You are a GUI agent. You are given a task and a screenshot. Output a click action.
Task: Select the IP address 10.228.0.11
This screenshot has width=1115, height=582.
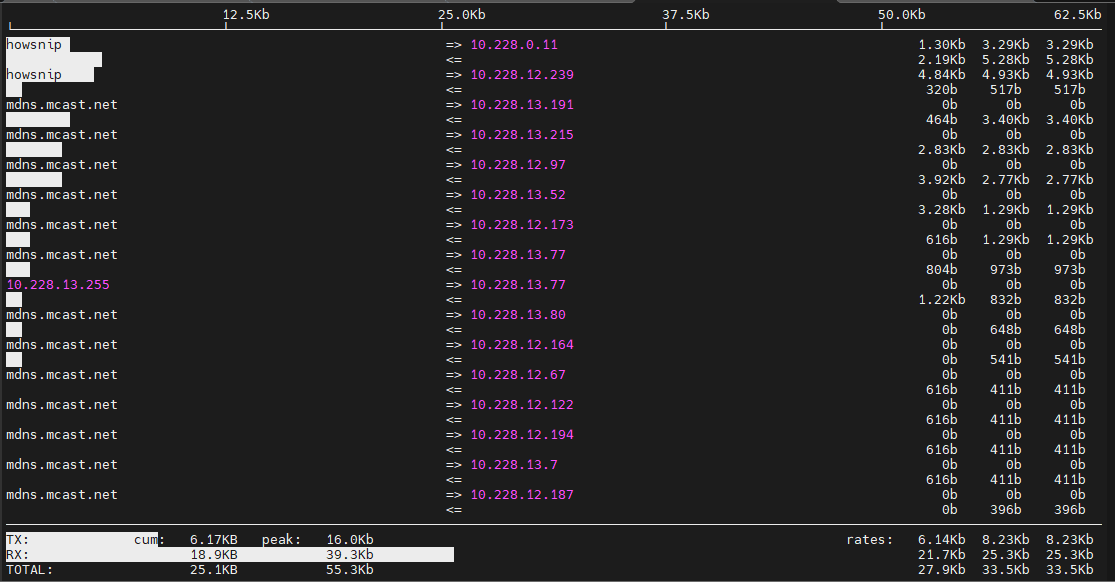tap(514, 45)
